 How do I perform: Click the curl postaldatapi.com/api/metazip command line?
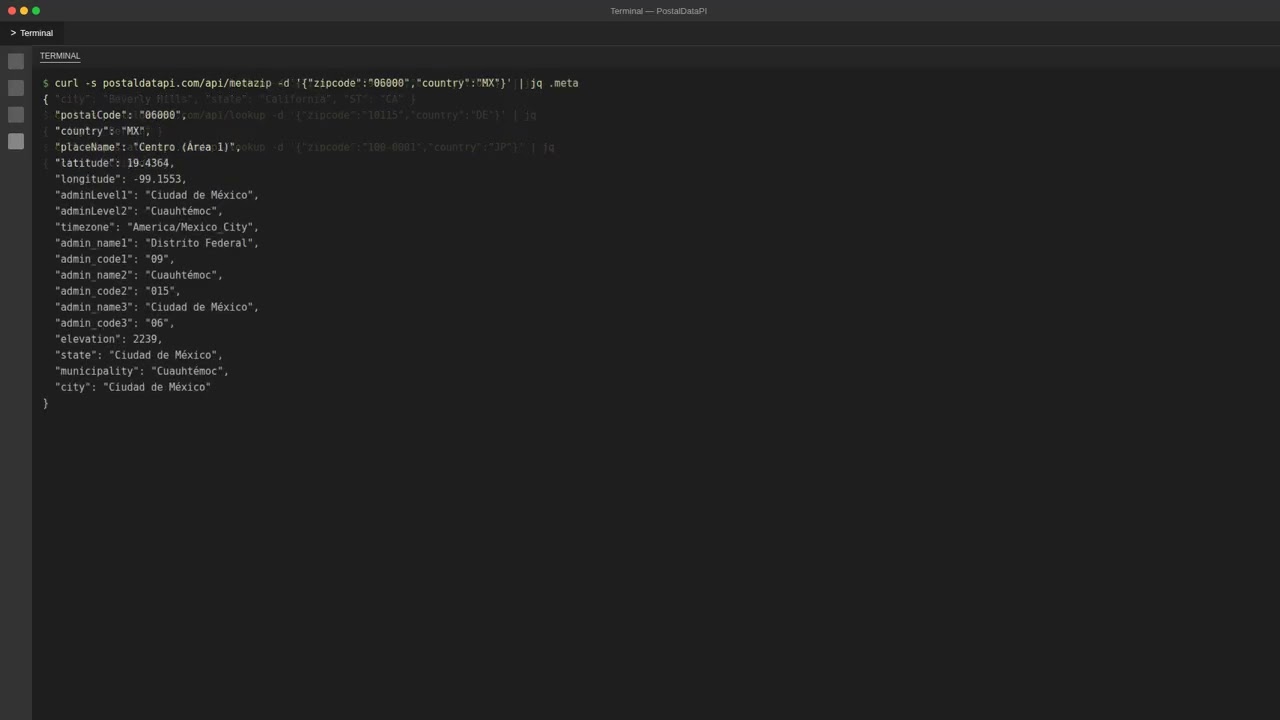click(311, 83)
